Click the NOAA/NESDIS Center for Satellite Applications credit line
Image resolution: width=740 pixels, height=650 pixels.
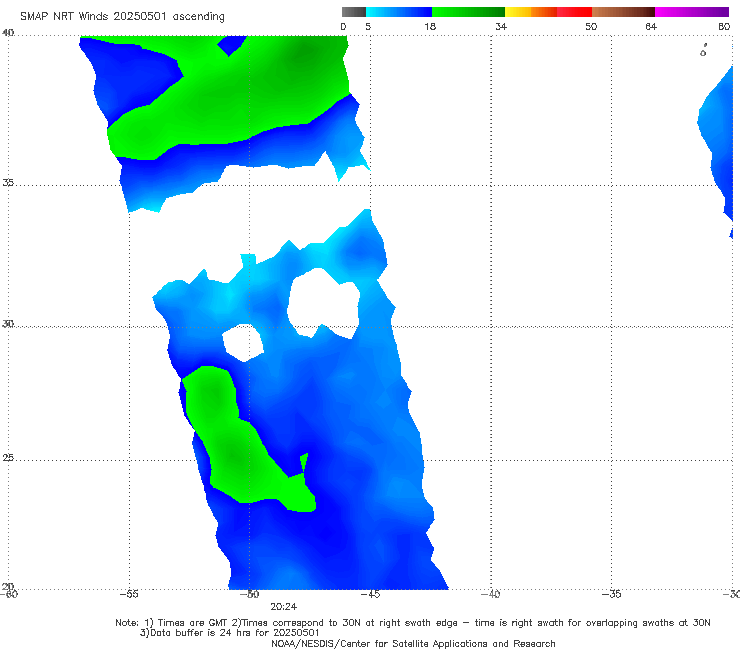(413, 643)
